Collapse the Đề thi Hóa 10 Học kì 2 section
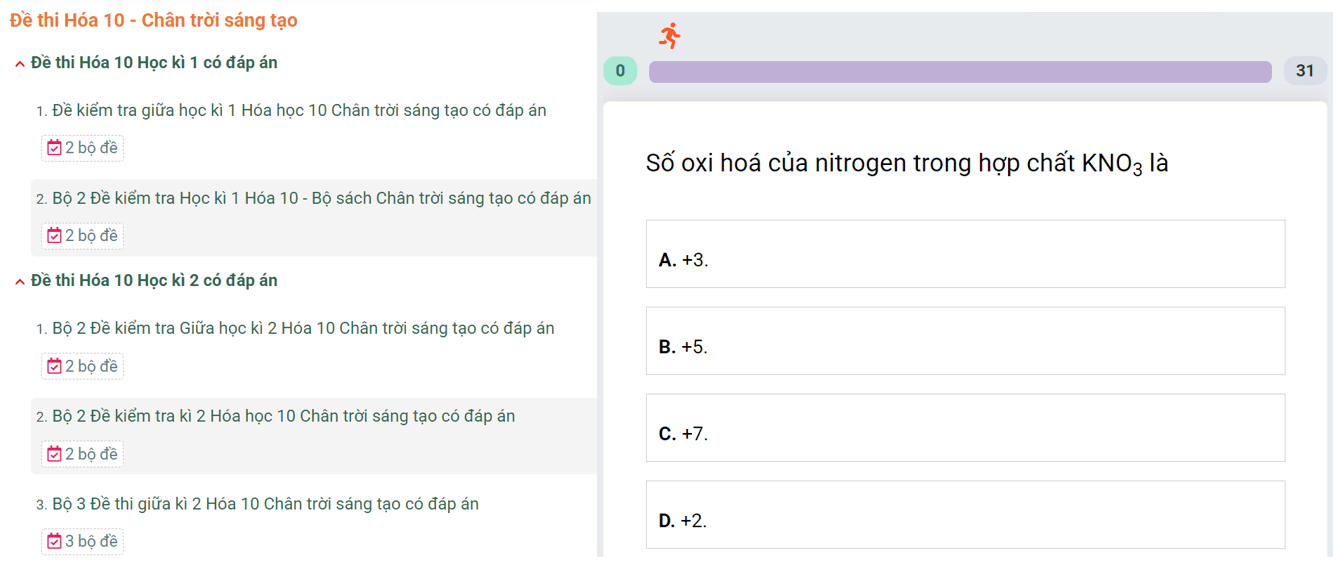1341x567 pixels. (x=20, y=282)
